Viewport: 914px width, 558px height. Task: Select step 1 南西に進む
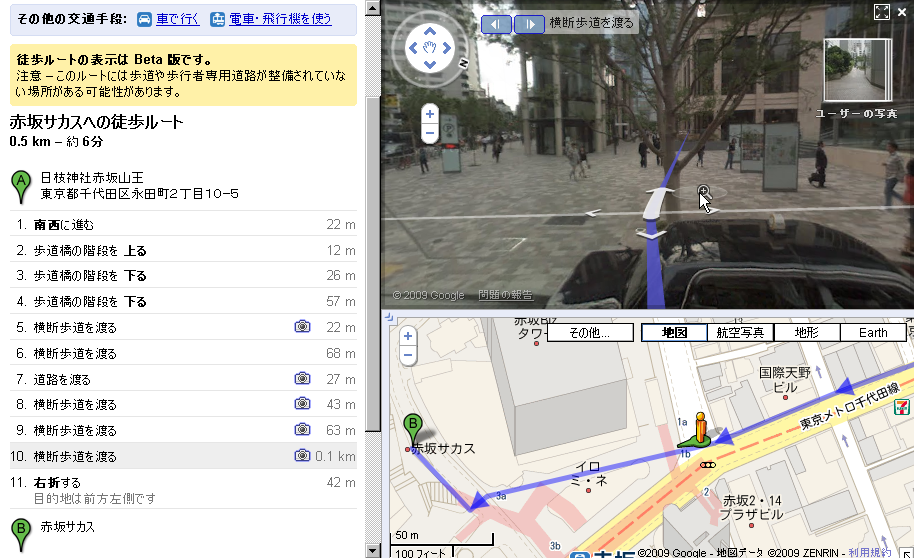[x=183, y=224]
